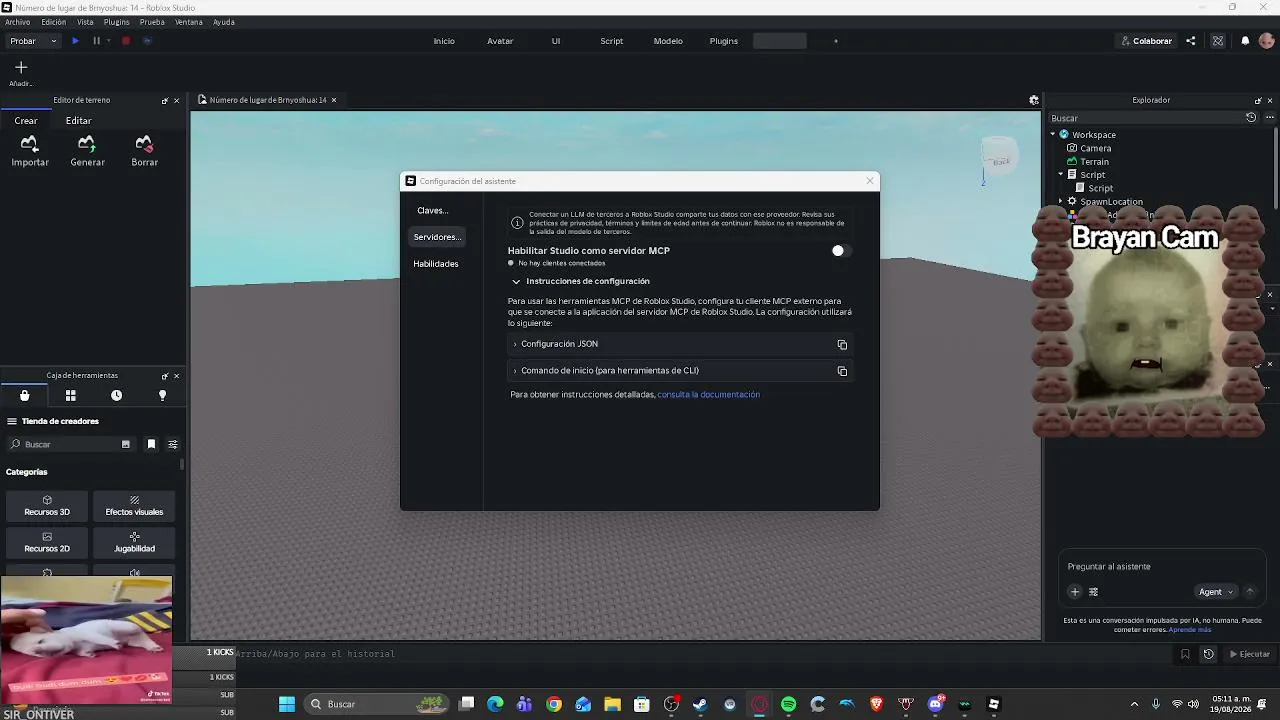Switch to the Inicio ribbon tab

[444, 41]
